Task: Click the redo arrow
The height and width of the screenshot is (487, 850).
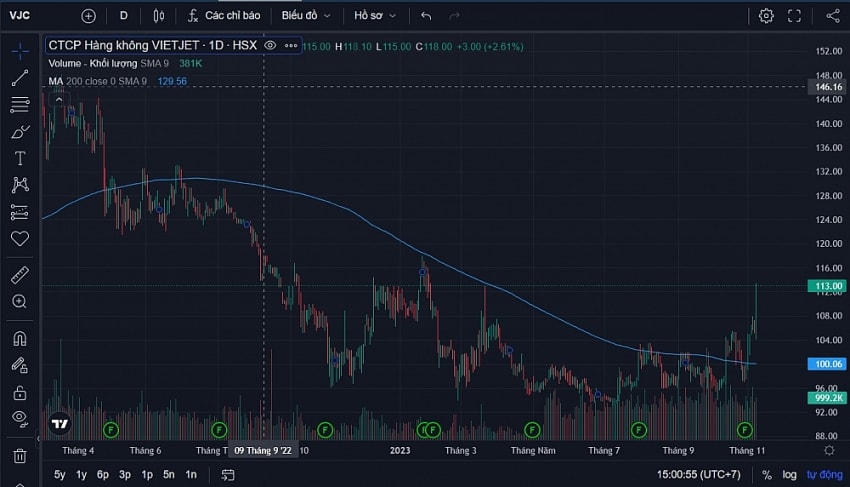Action: [454, 16]
